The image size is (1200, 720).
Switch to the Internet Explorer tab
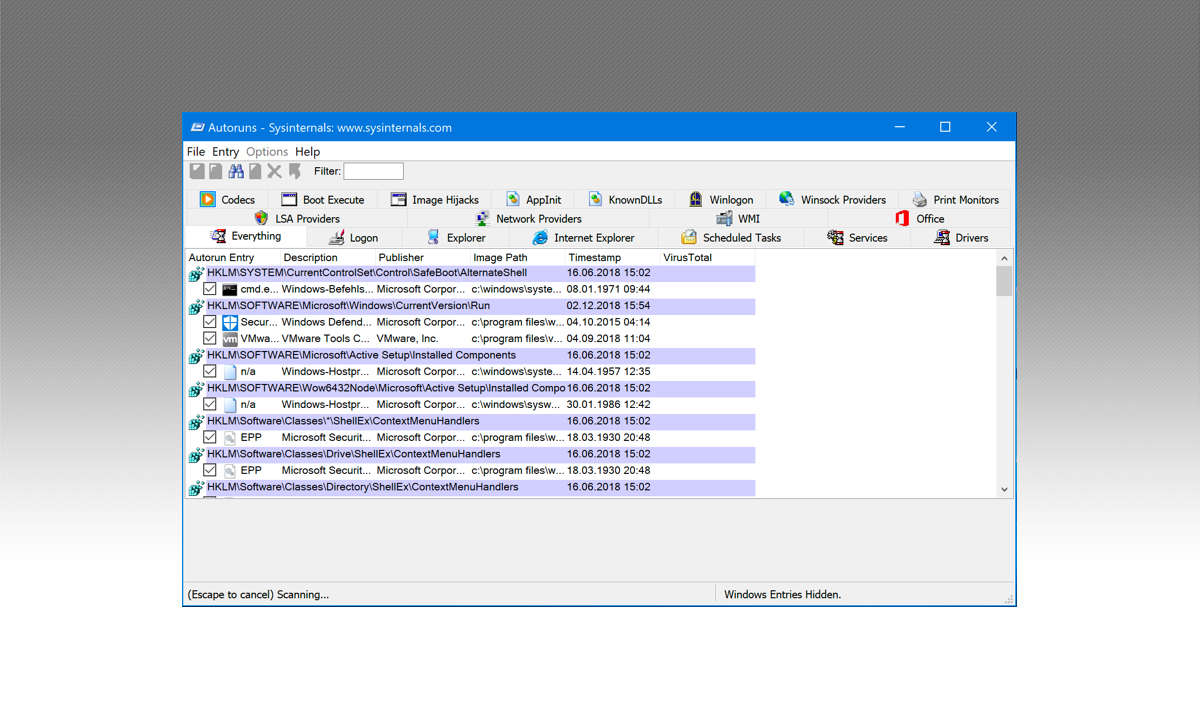[583, 238]
